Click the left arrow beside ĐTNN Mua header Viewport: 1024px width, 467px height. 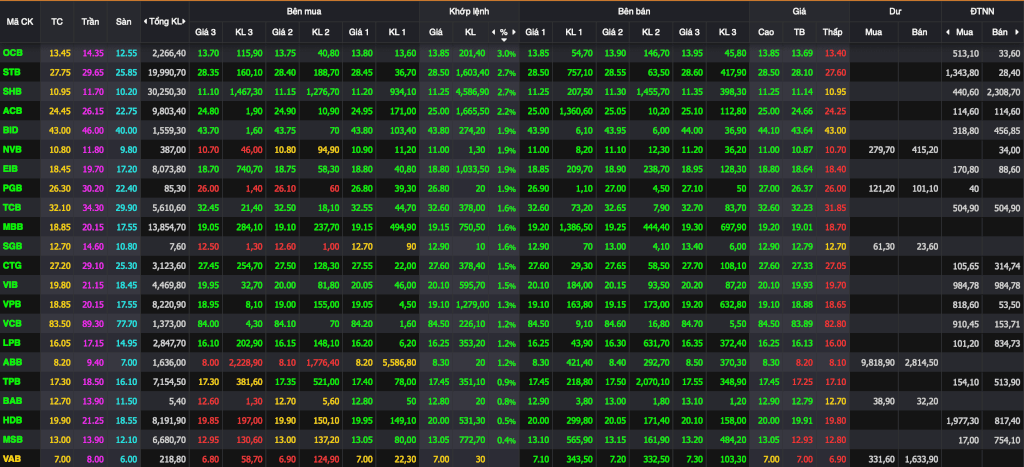coord(947,31)
